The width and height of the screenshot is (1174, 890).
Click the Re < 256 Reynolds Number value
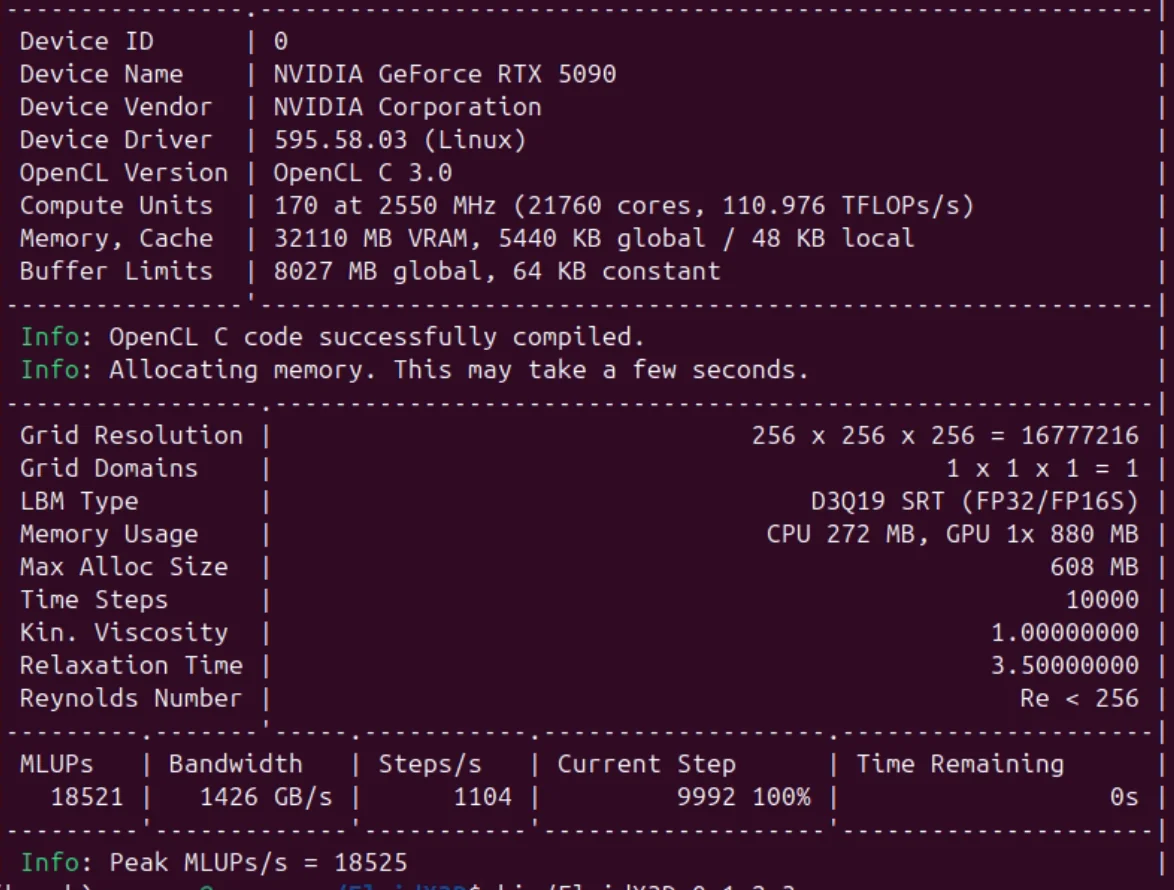pyautogui.click(x=1080, y=698)
